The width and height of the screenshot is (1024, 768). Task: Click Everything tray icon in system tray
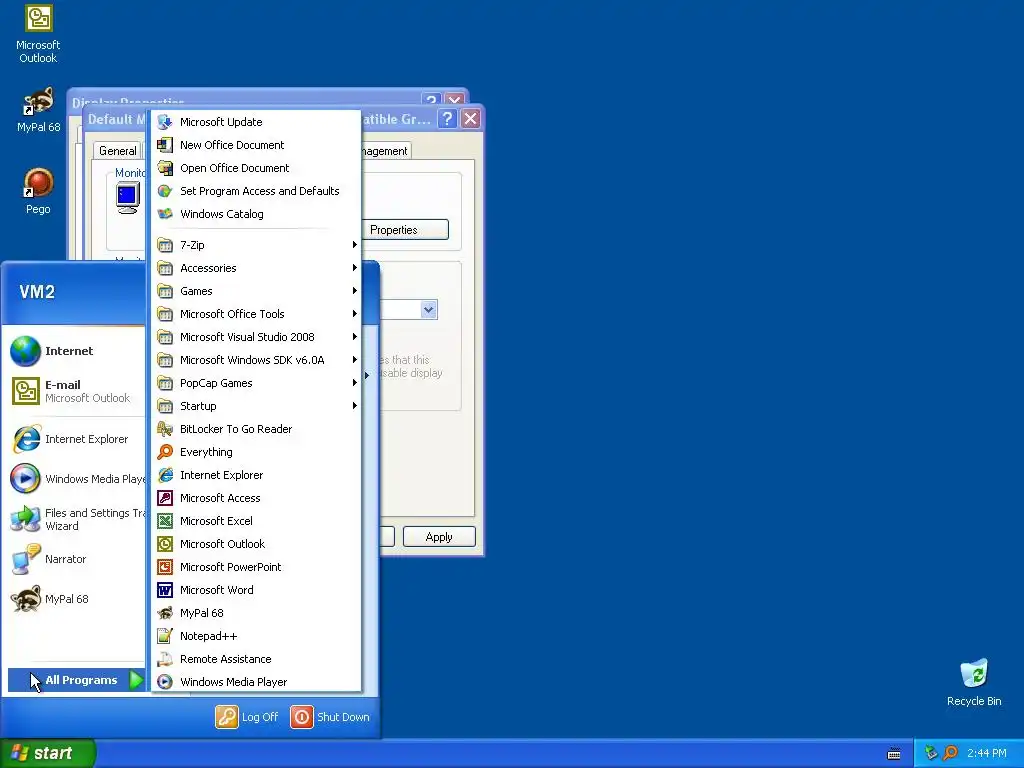[x=950, y=753]
